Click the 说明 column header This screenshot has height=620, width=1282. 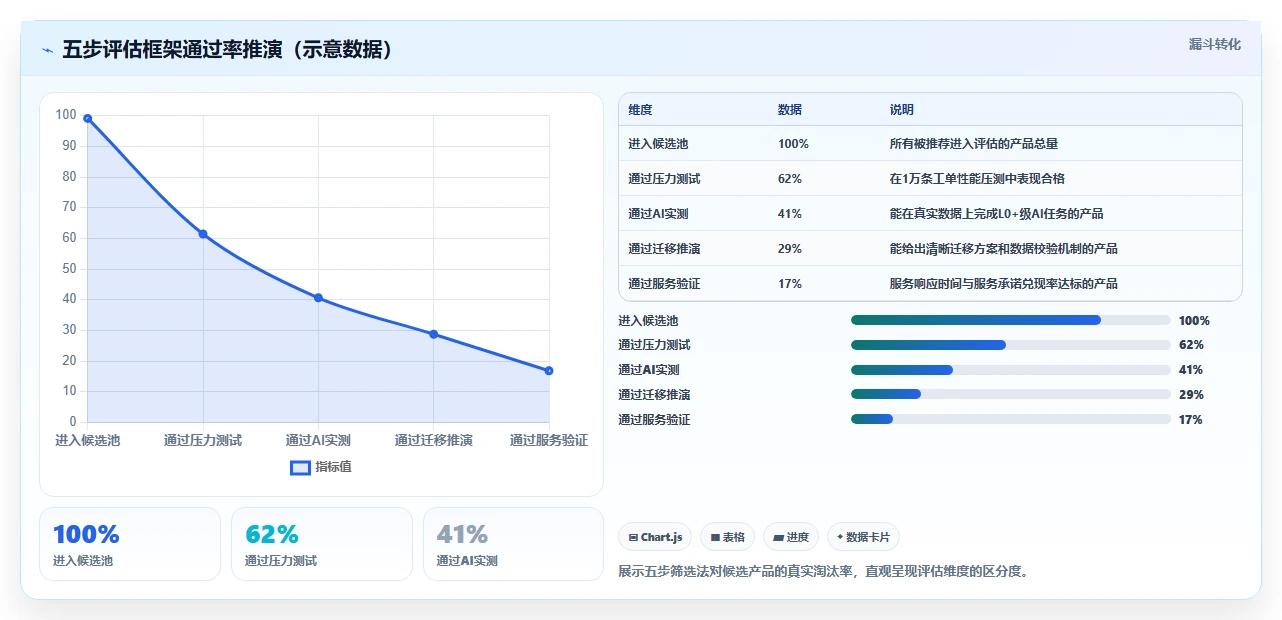tap(902, 110)
